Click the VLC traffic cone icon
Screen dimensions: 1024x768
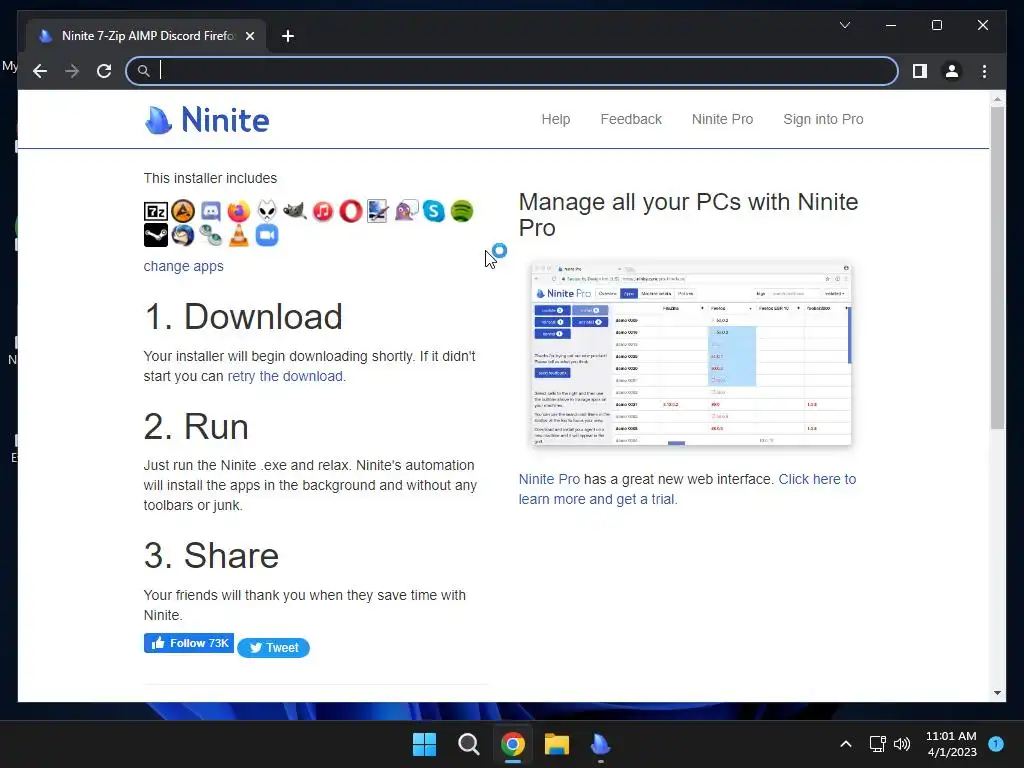coord(238,235)
